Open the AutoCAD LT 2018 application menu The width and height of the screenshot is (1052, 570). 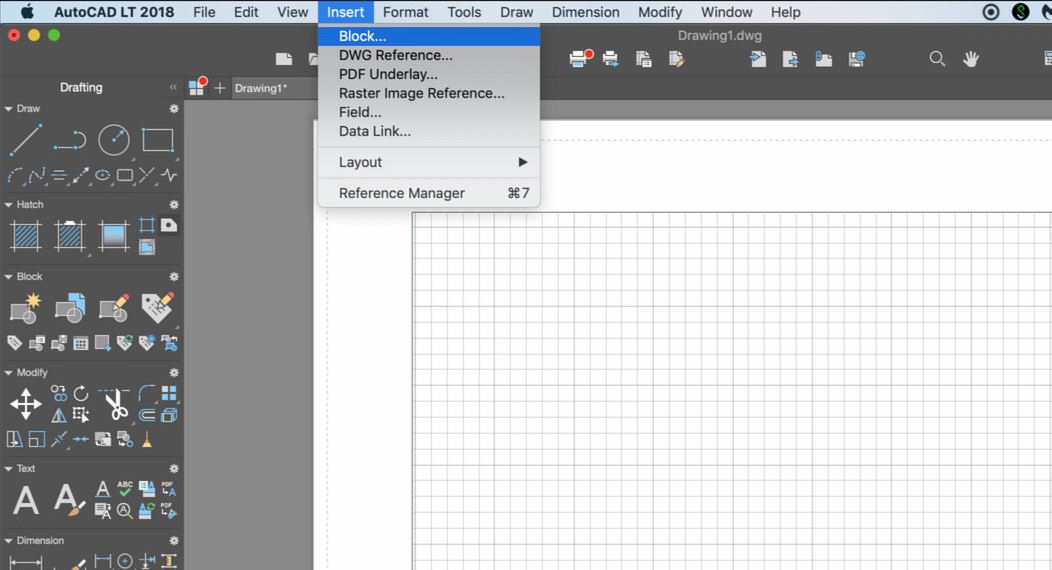click(x=113, y=12)
